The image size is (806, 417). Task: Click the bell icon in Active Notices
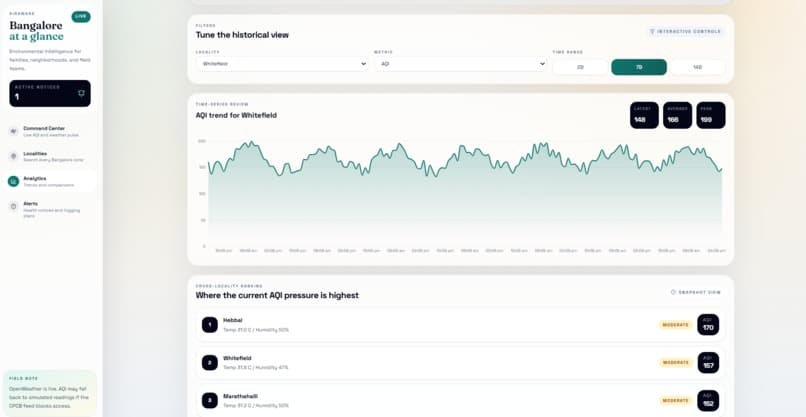click(x=81, y=93)
